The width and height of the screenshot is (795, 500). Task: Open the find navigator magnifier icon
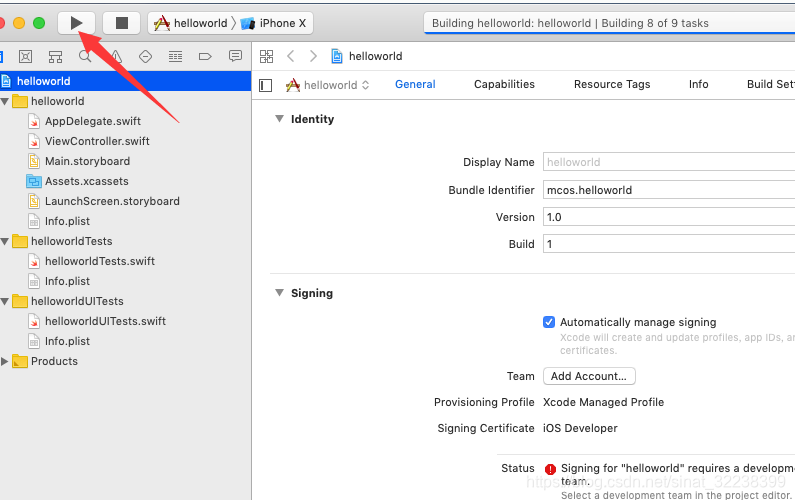[85, 56]
